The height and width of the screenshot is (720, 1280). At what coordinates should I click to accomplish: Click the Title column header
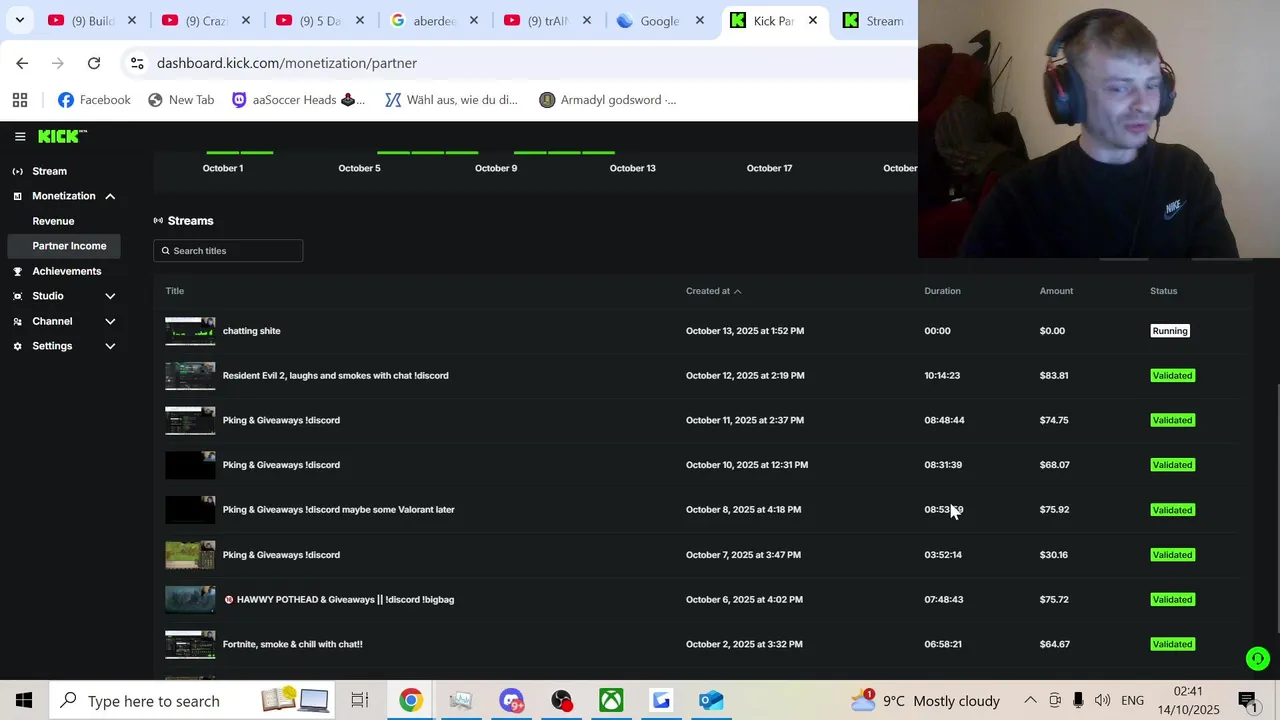175,291
